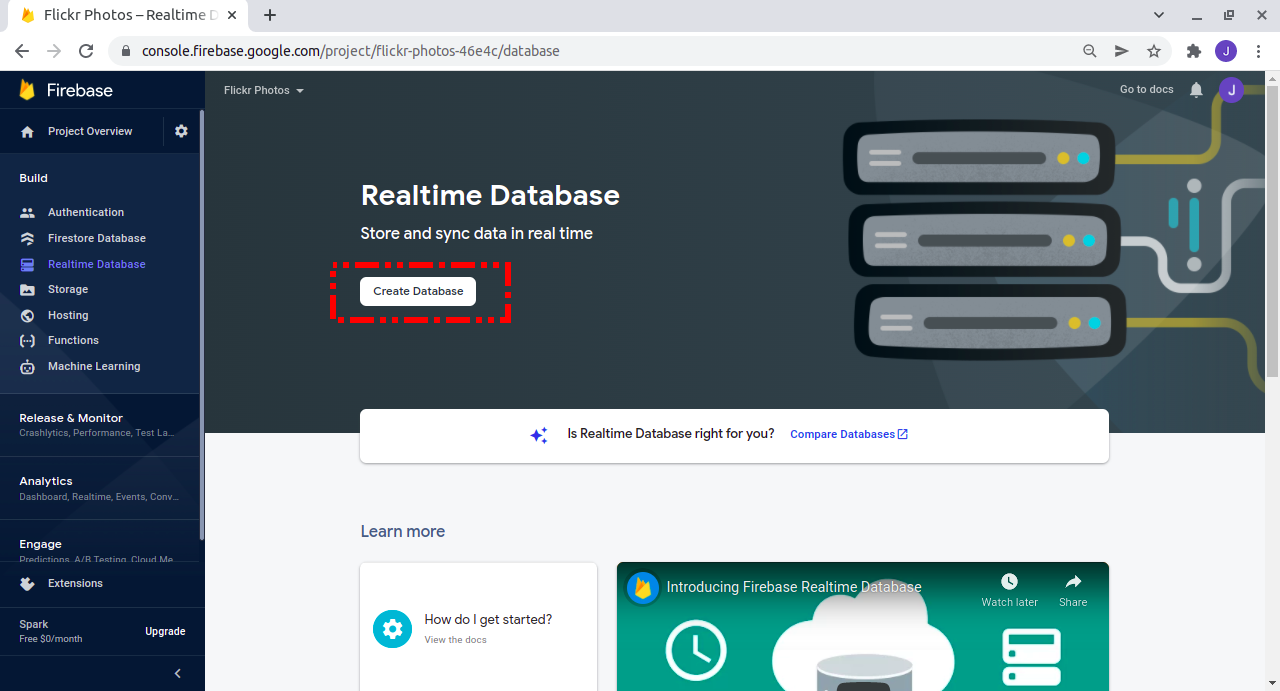Click the video Watch later clock icon
Screen dimensions: 1280x691
1009,581
